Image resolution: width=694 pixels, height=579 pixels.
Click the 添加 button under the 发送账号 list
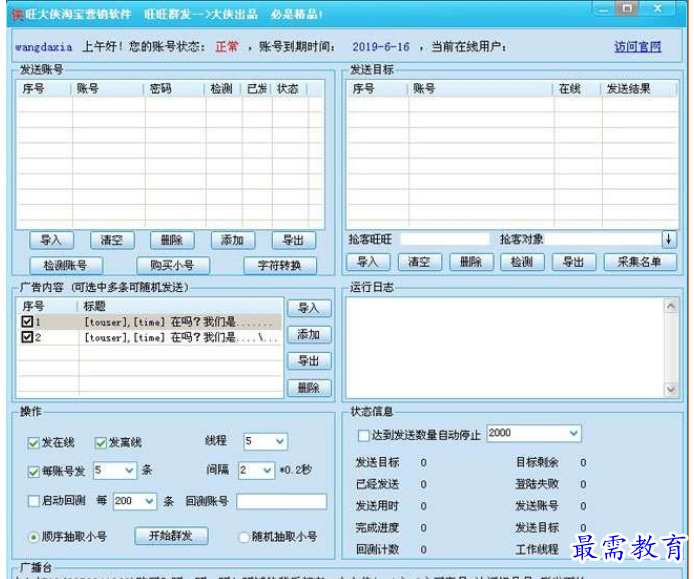click(233, 240)
